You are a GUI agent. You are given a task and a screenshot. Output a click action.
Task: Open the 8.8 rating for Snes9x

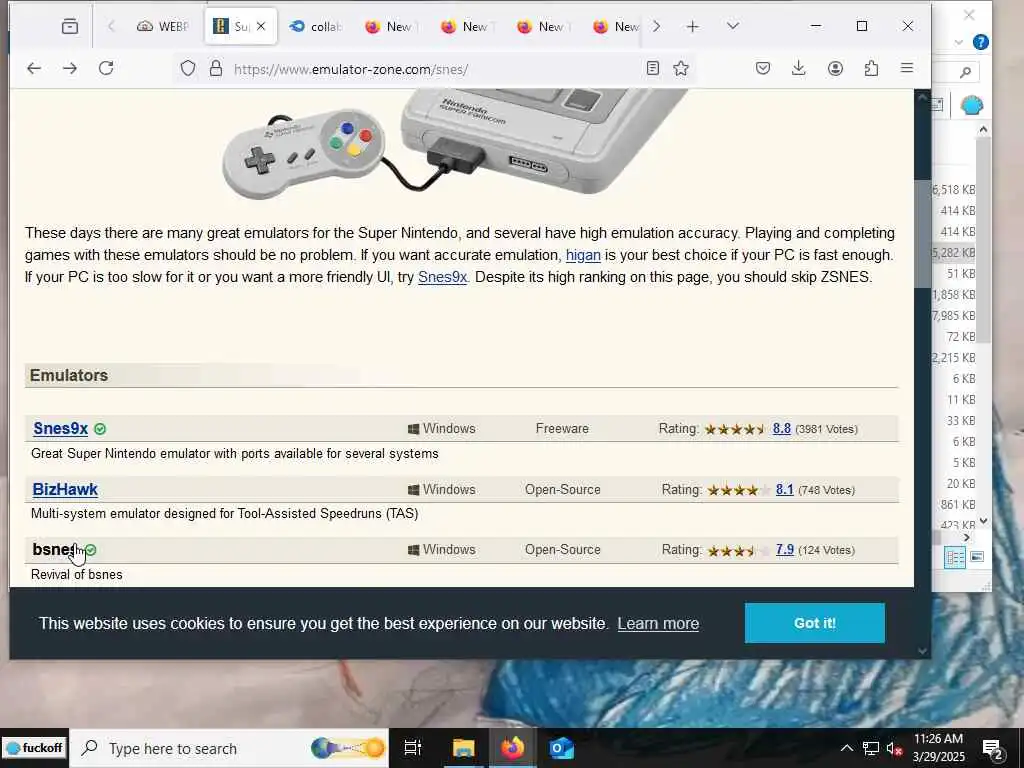pos(782,428)
